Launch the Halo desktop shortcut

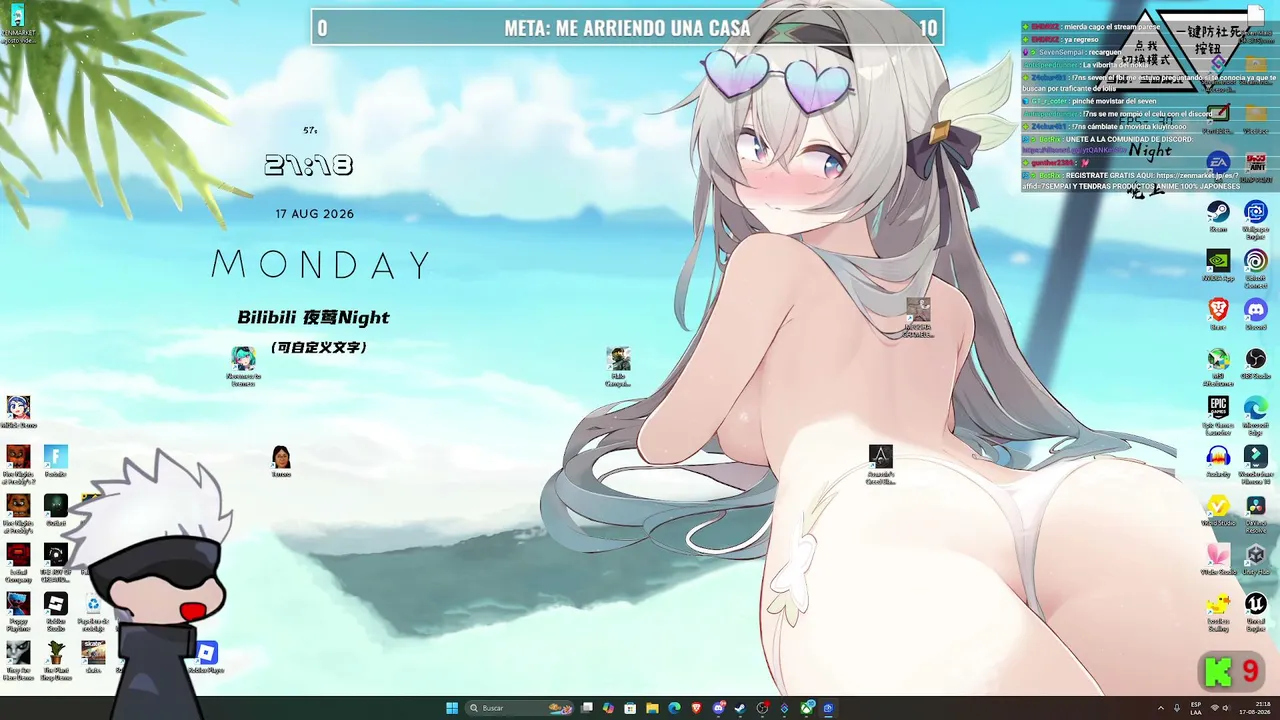(619, 367)
